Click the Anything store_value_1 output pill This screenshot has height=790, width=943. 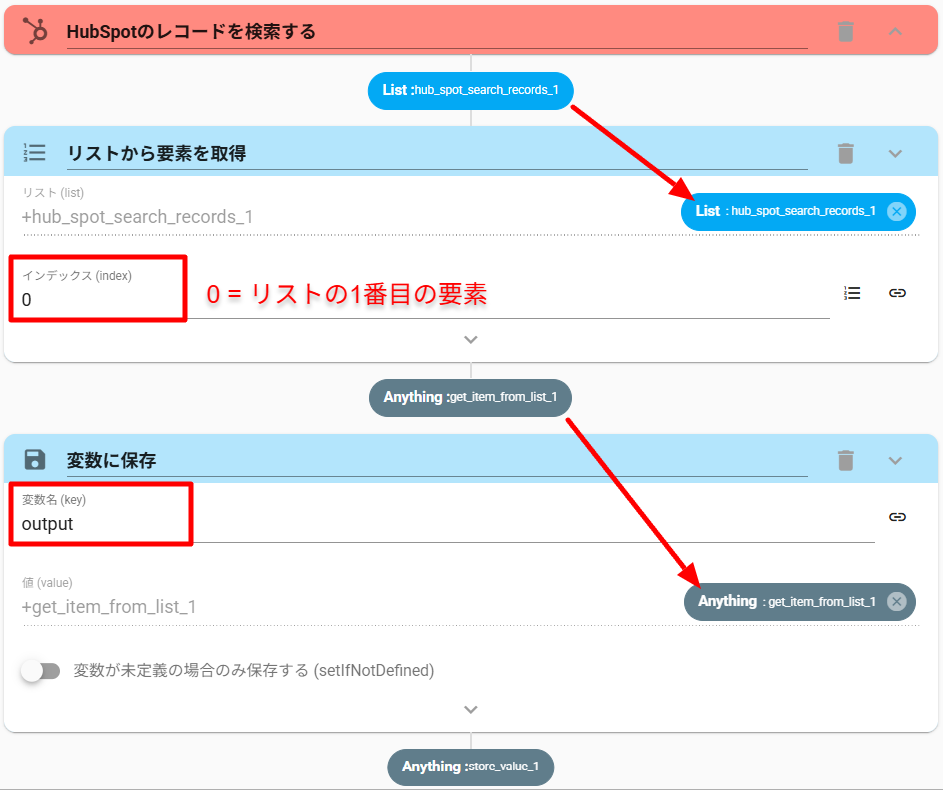470,767
